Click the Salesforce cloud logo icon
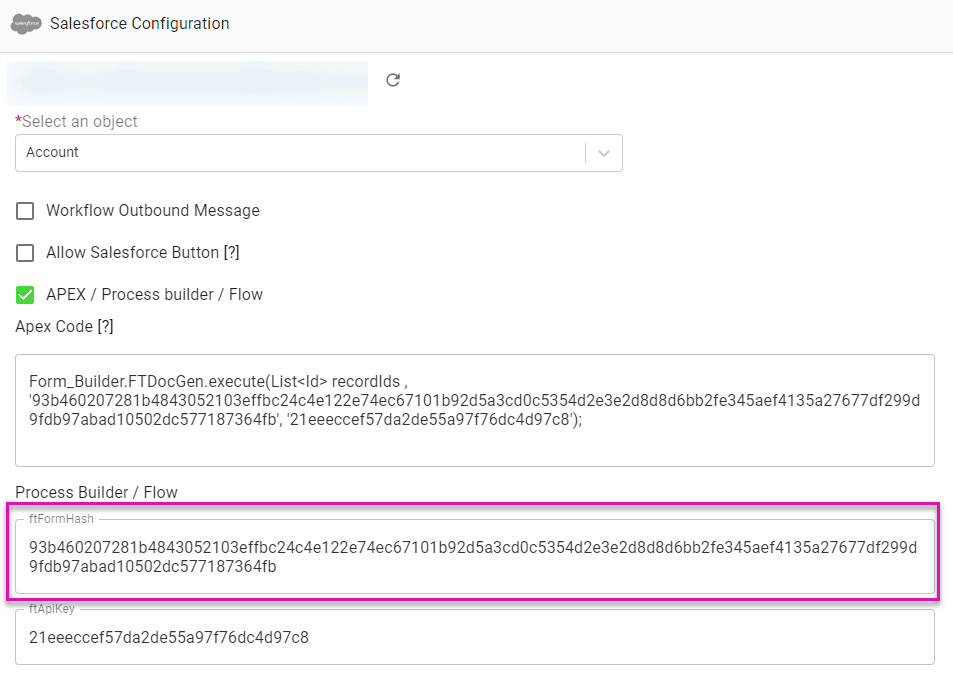 (x=25, y=23)
